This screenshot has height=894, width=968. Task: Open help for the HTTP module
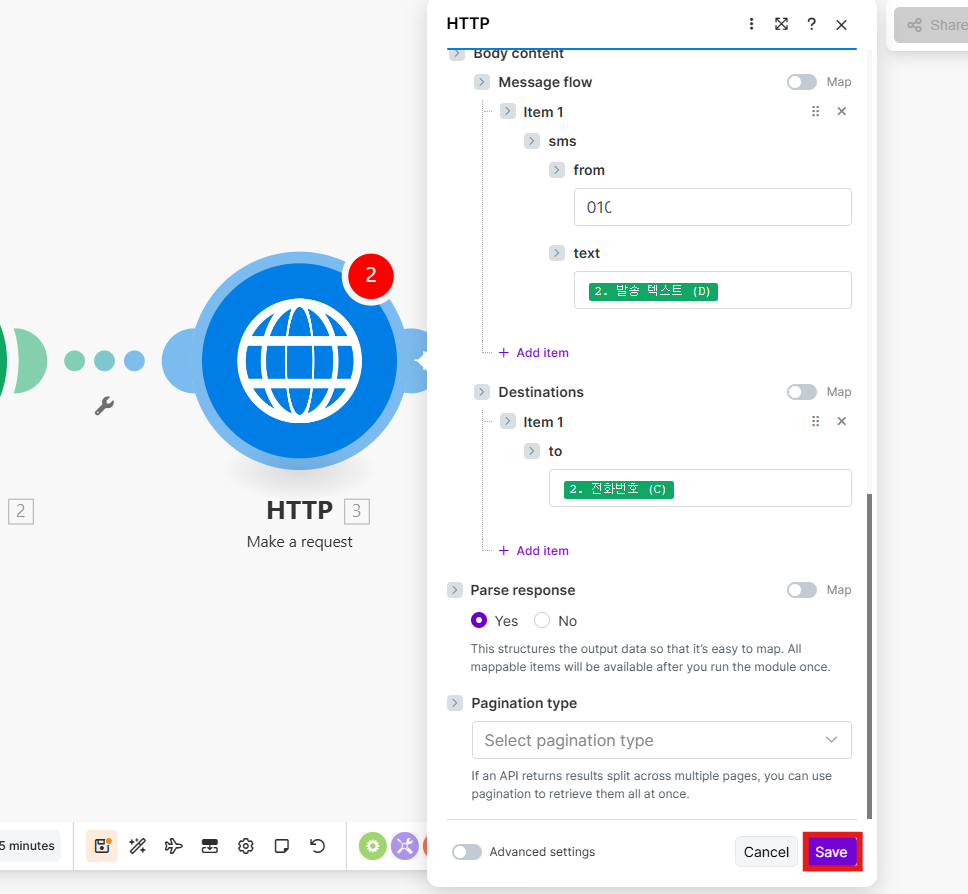(x=812, y=24)
